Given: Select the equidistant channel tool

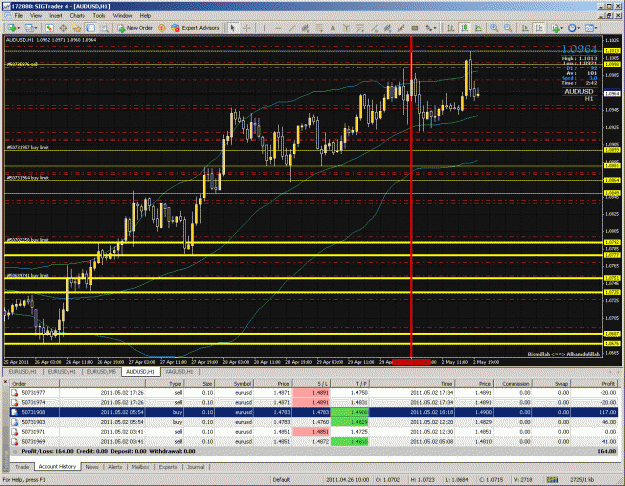Looking at the screenshot, I should [305, 28].
